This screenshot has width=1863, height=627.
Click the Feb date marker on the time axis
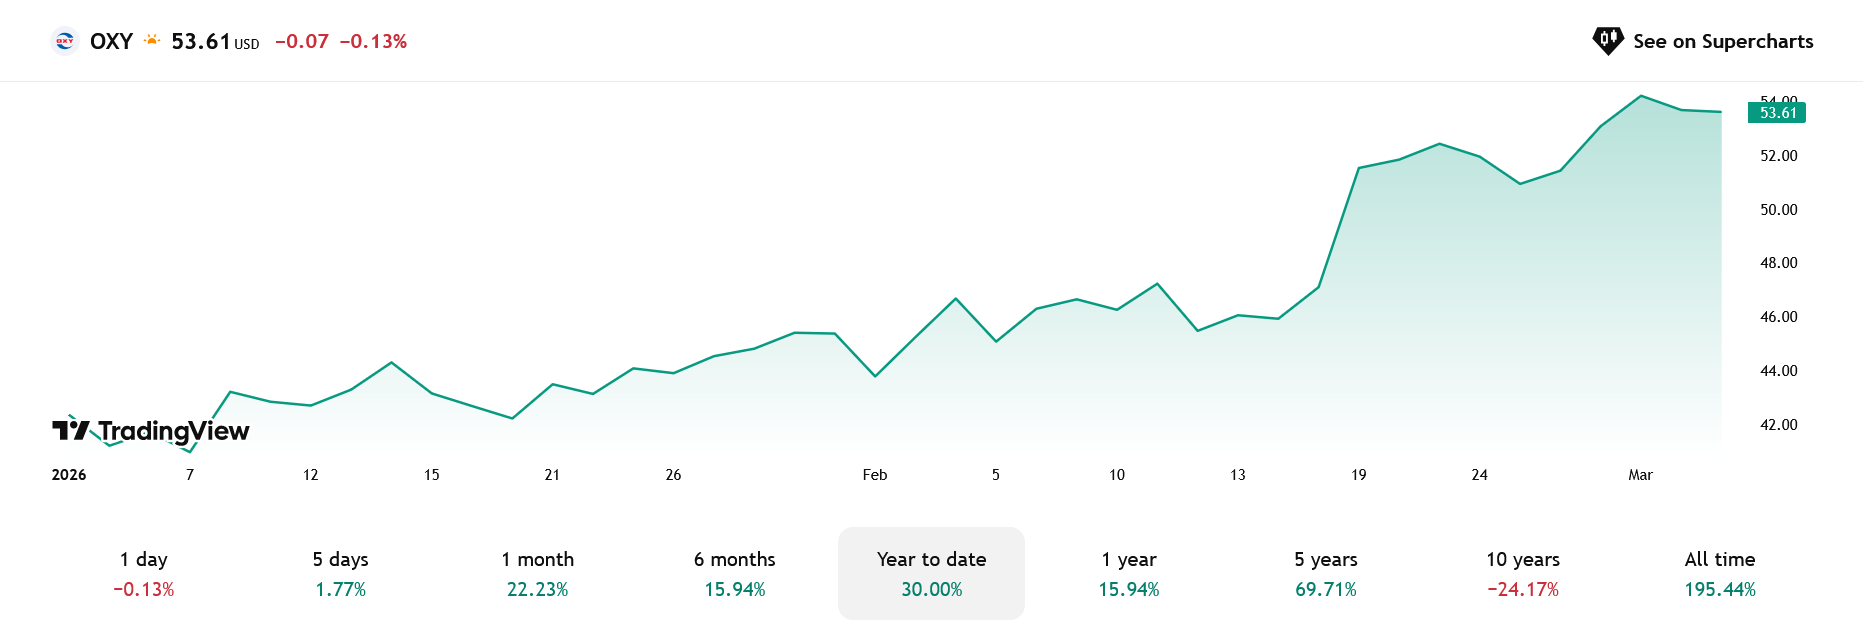click(875, 475)
